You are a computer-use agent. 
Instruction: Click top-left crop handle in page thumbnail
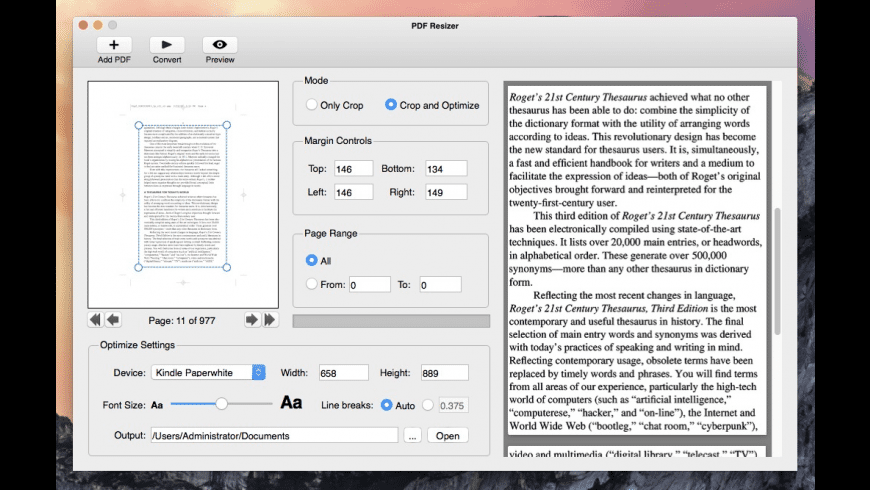click(x=139, y=125)
